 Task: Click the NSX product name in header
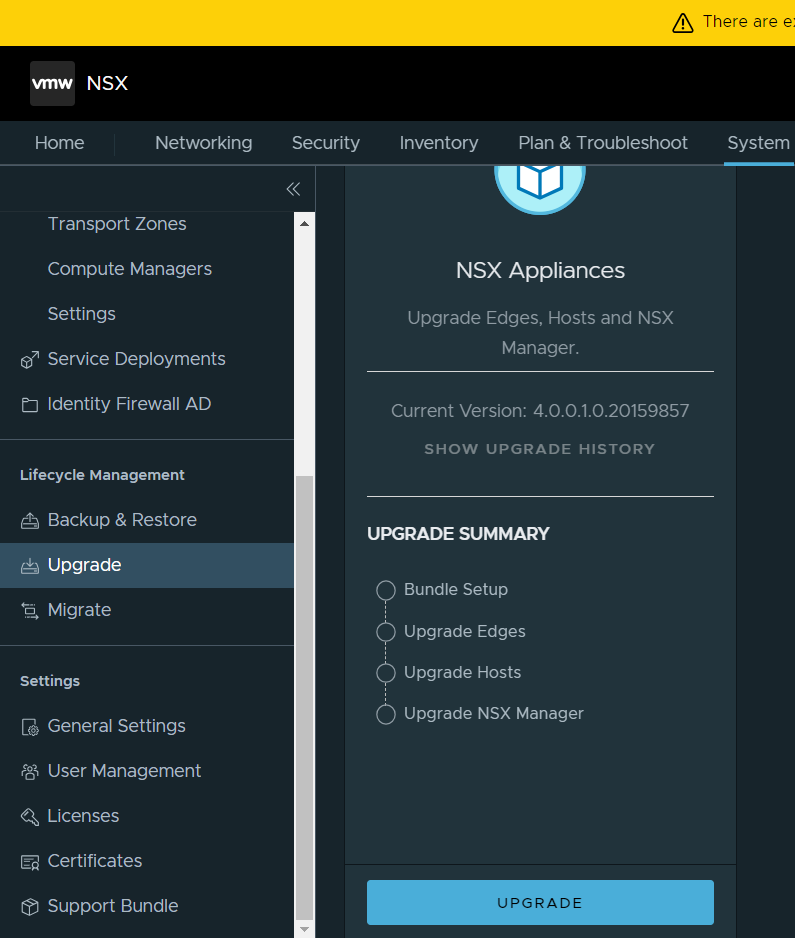[107, 83]
